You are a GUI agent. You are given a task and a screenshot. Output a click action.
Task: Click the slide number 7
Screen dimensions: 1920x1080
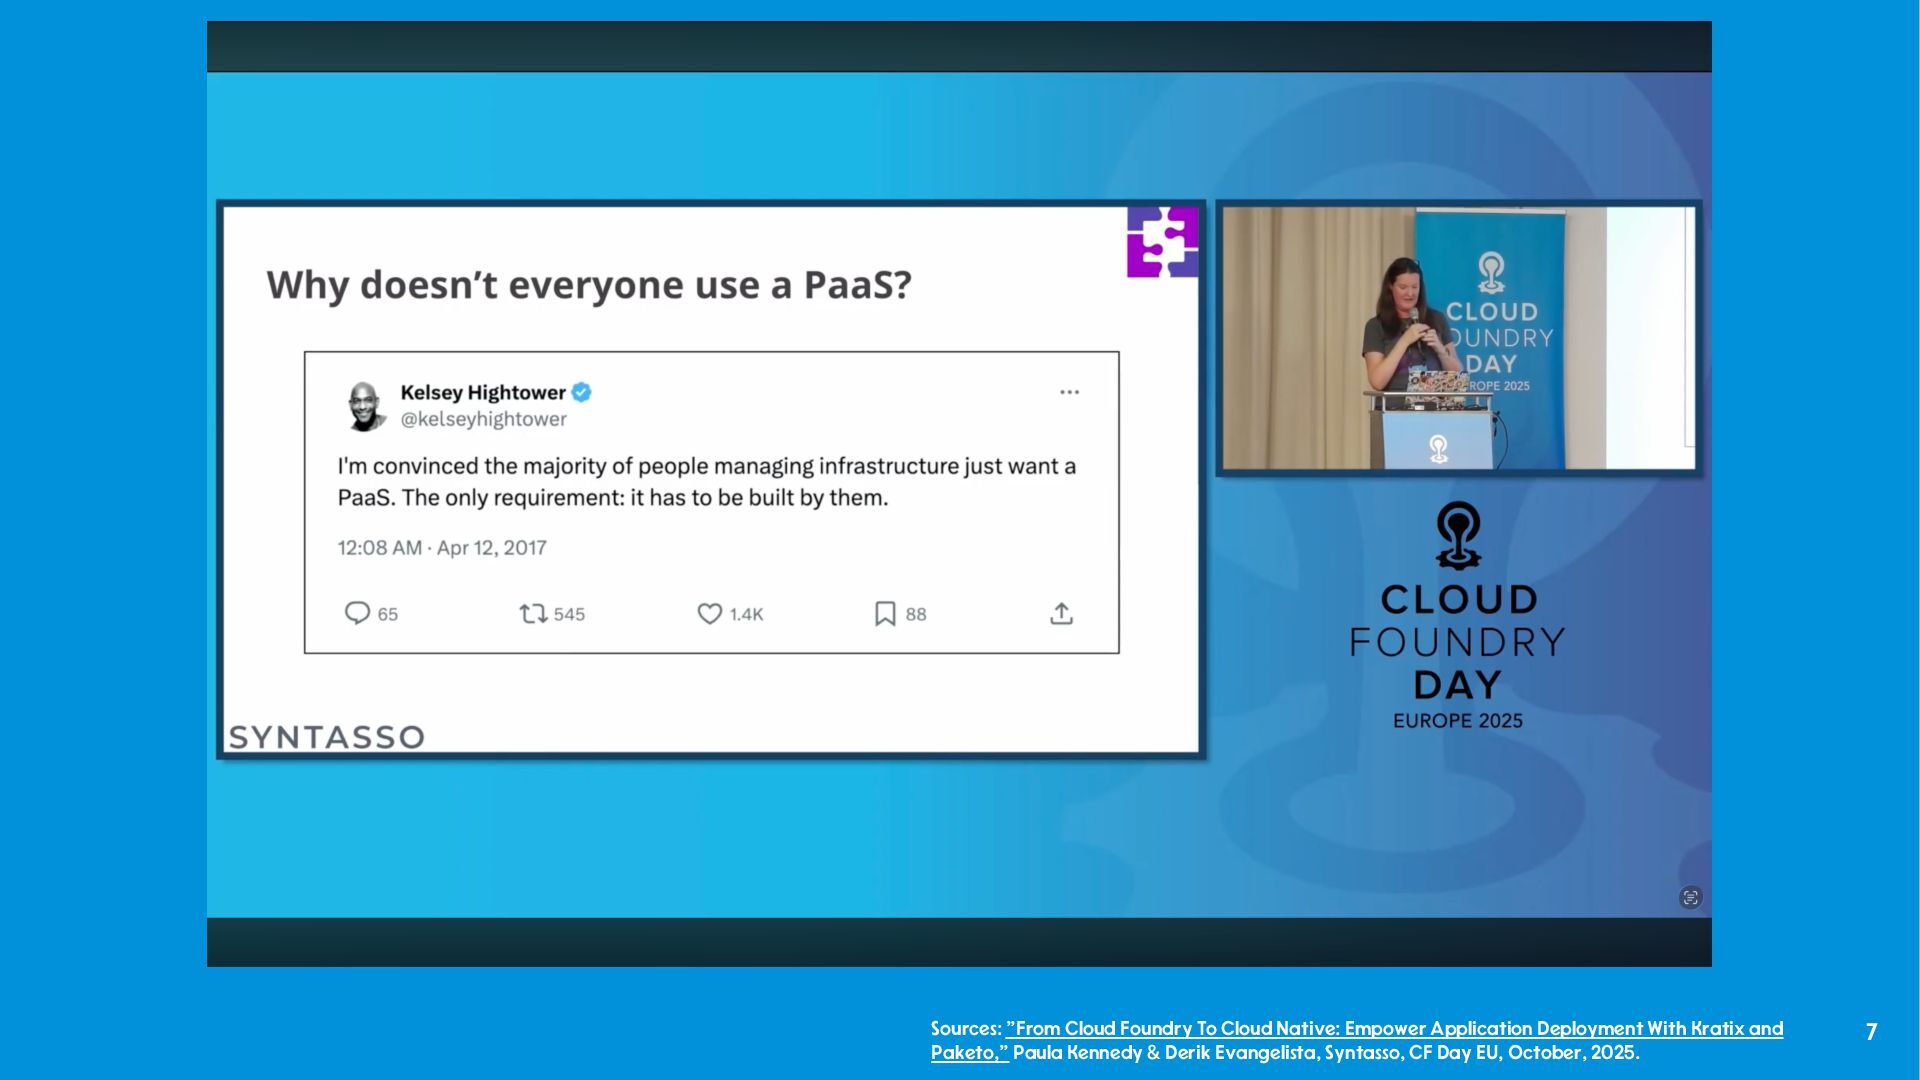tap(1871, 1031)
